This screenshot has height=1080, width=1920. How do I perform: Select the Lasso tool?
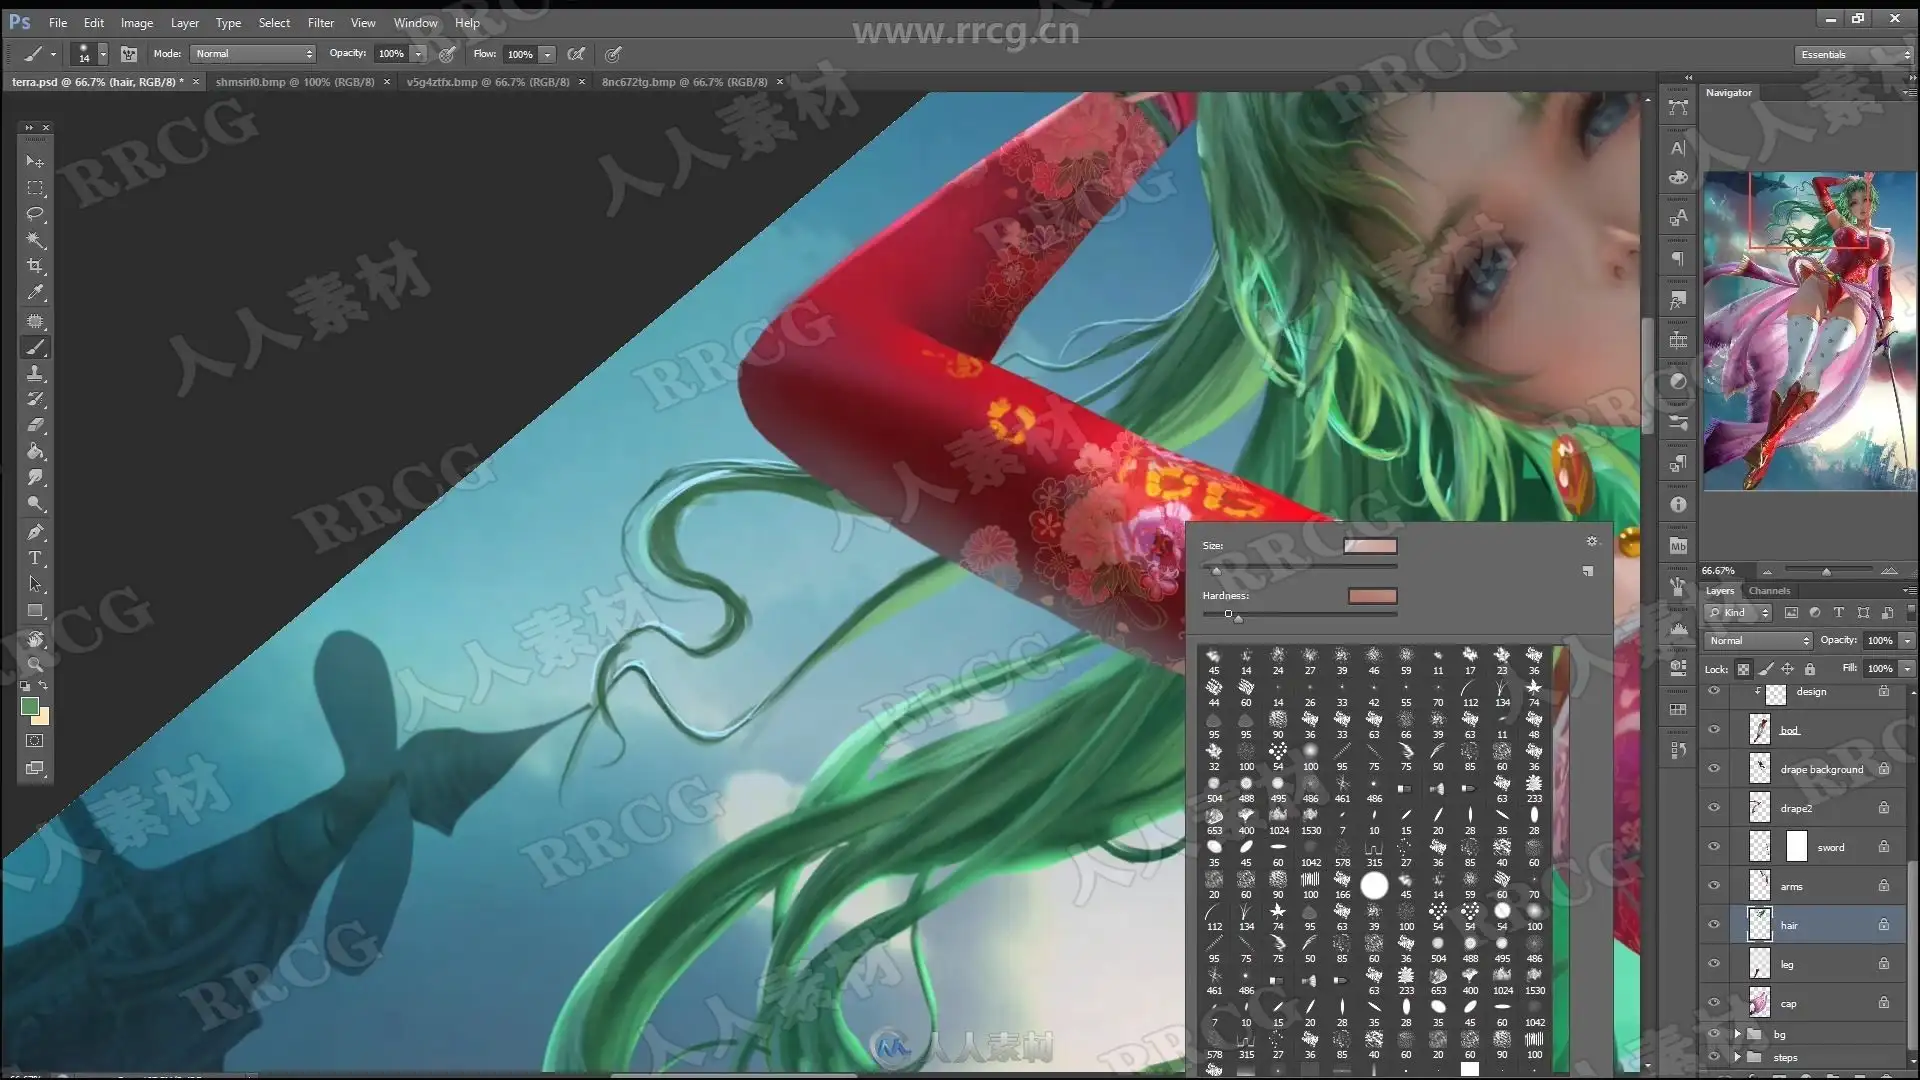(x=35, y=213)
